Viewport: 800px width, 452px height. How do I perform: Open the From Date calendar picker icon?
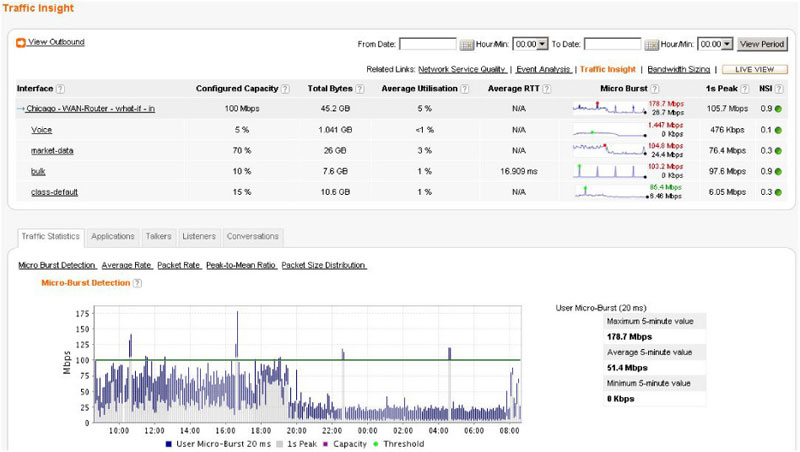coord(466,45)
